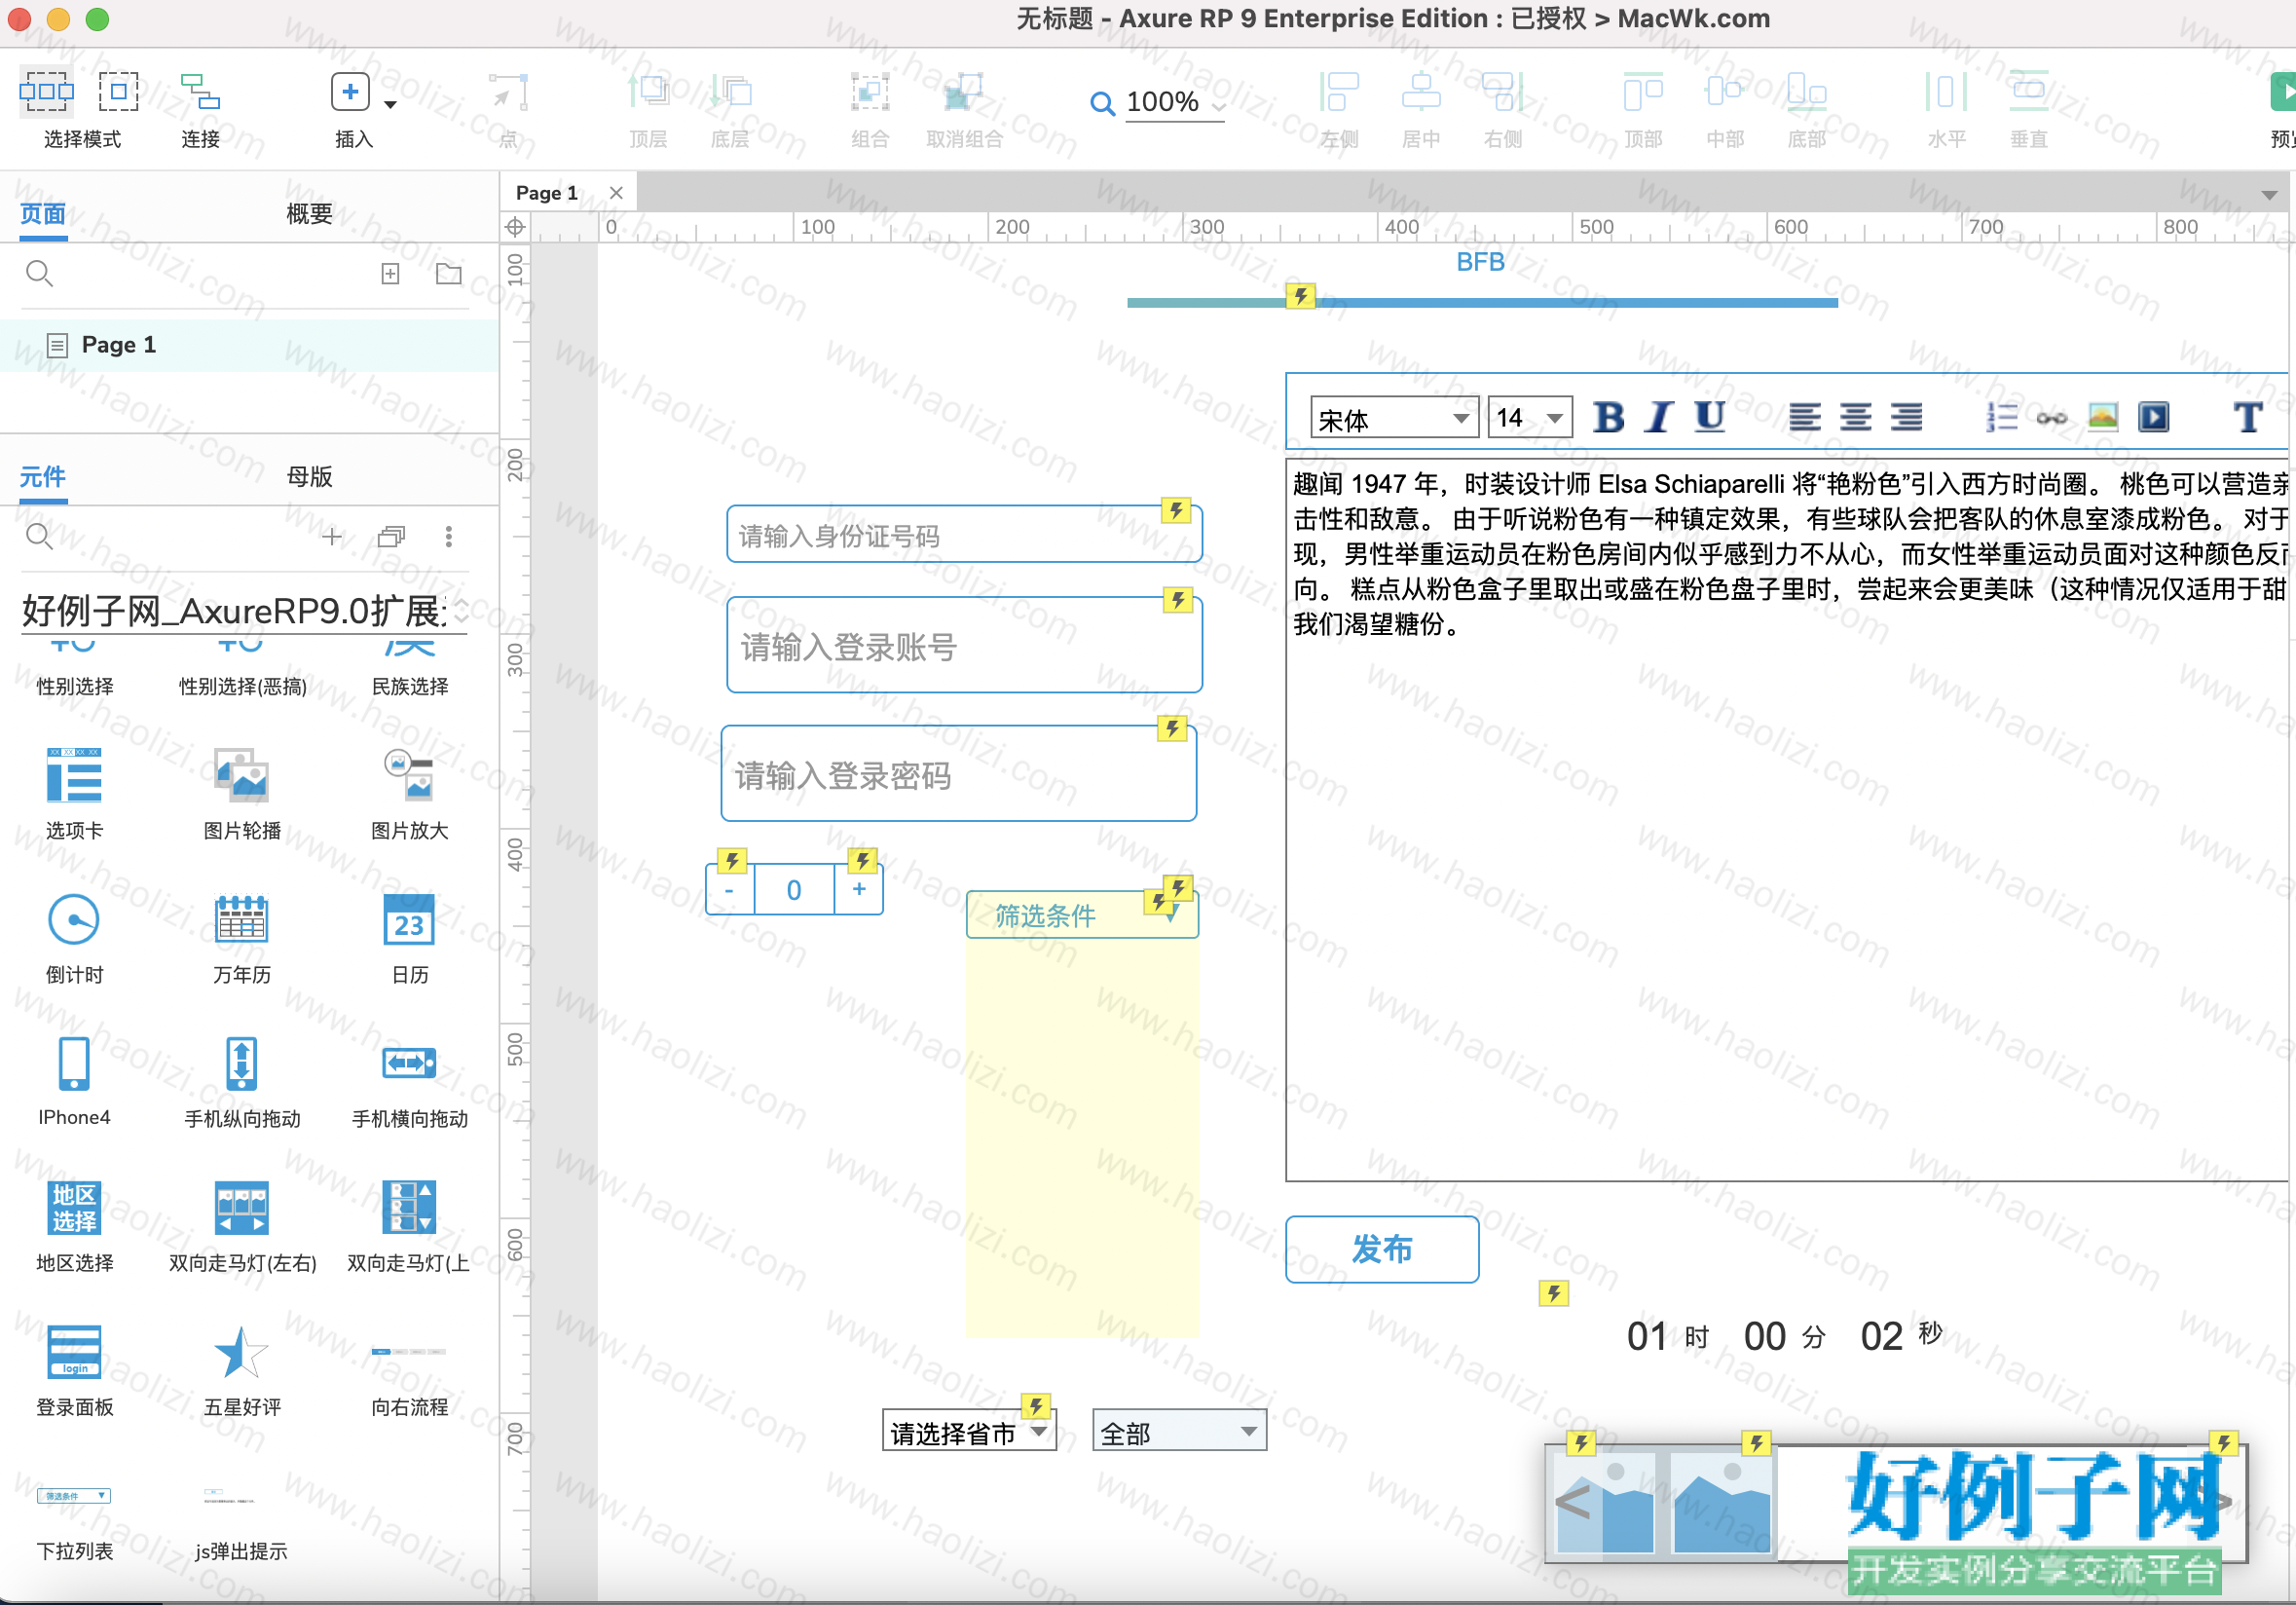The image size is (2296, 1605).
Task: Select the 倒计时 widget
Action: click(74, 938)
